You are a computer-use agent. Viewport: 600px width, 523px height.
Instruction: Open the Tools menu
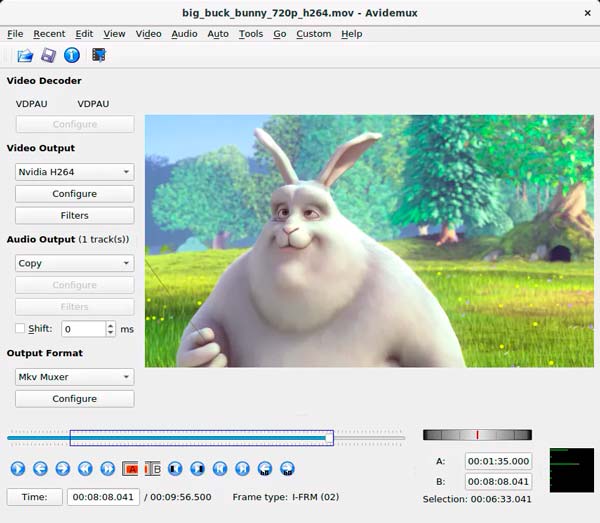coord(251,34)
